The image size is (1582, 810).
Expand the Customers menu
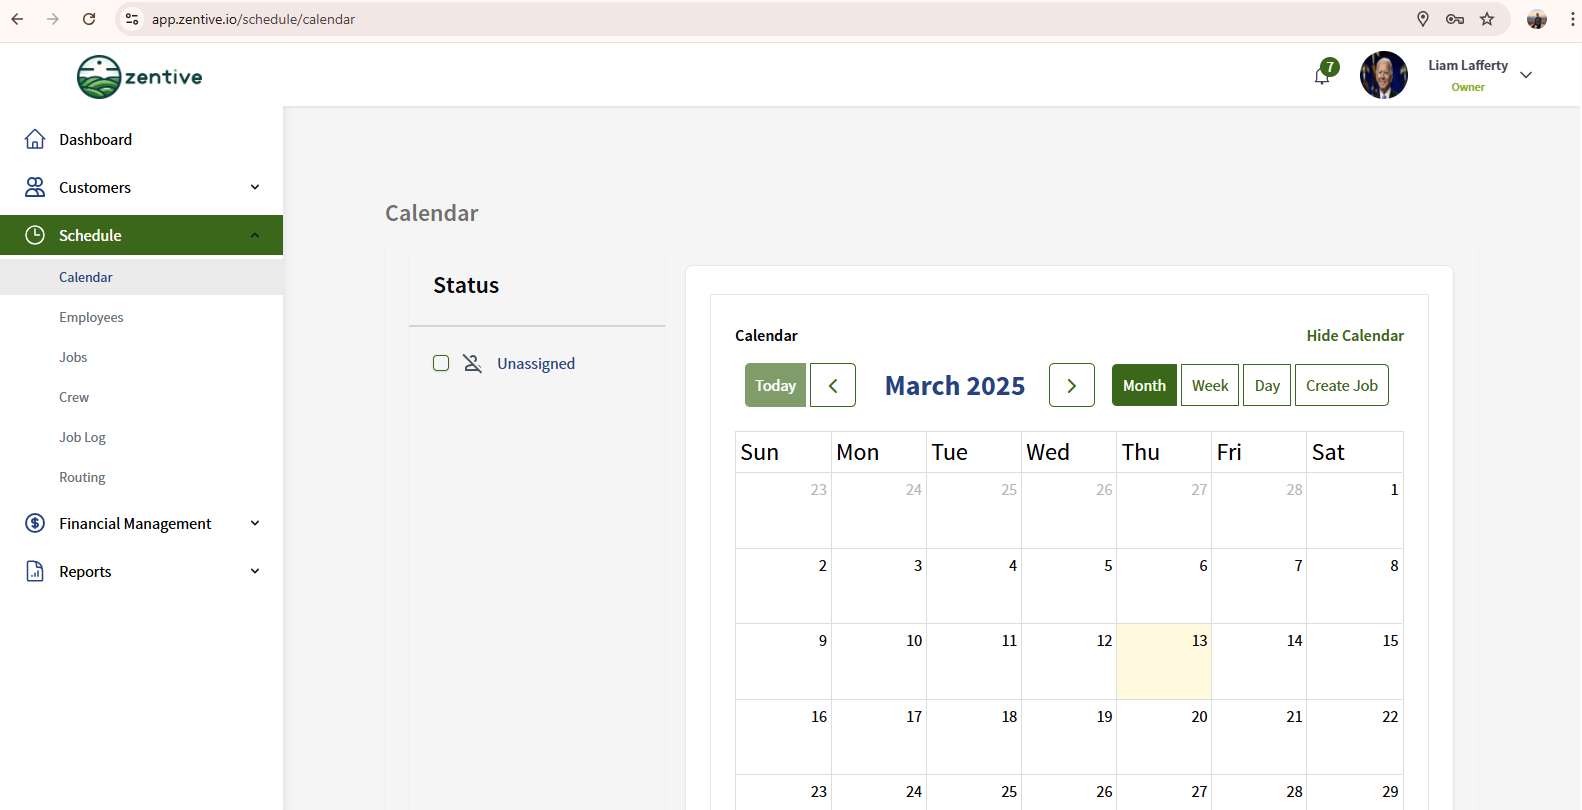coord(255,187)
